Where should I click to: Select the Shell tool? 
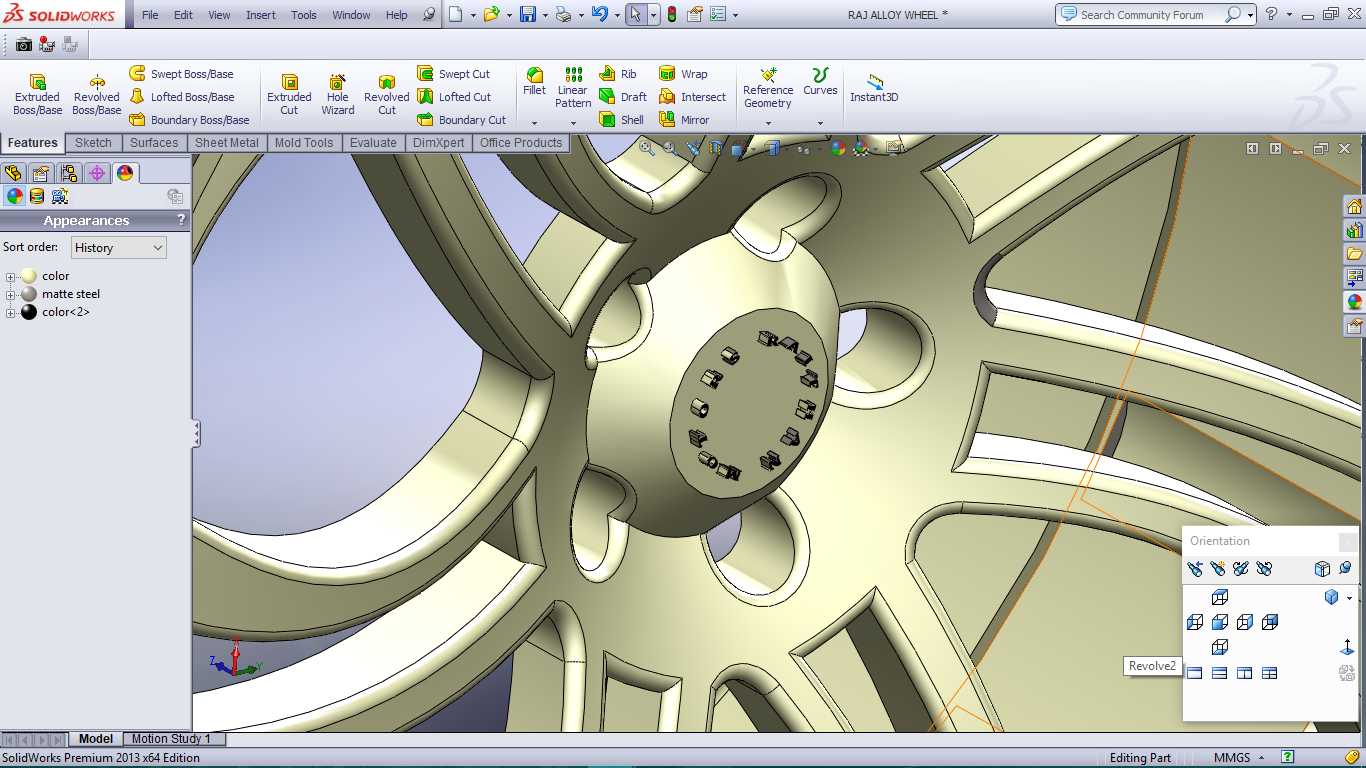pyautogui.click(x=622, y=120)
